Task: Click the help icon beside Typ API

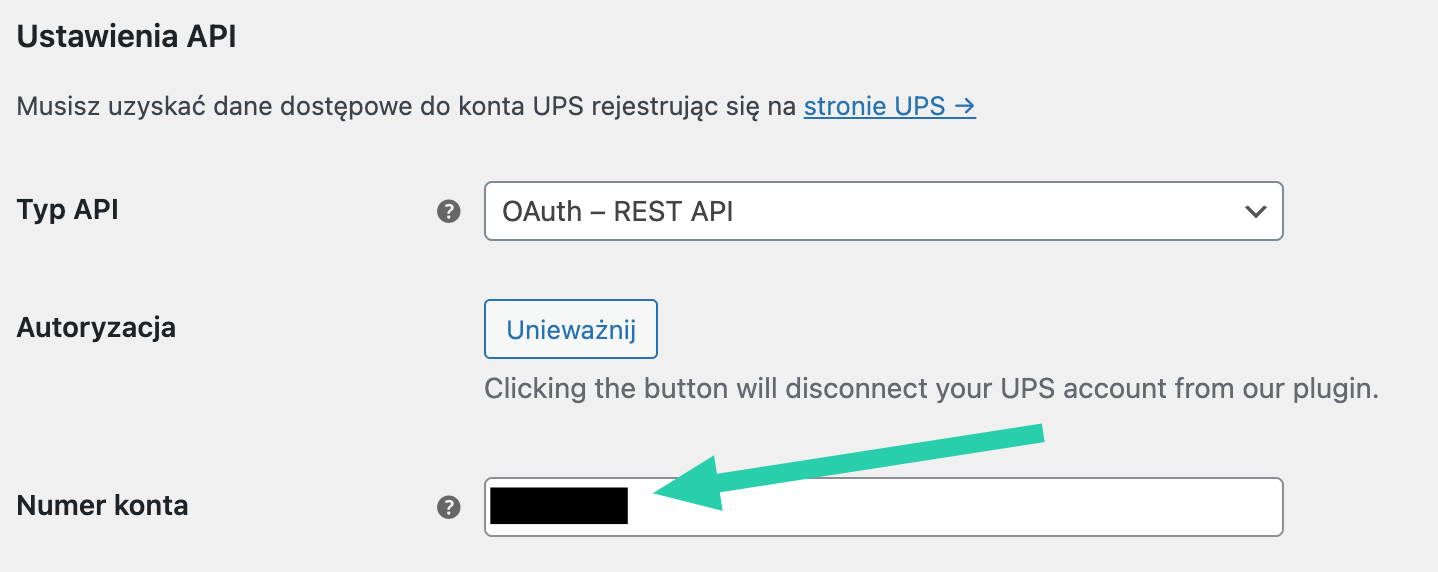Action: [x=449, y=211]
